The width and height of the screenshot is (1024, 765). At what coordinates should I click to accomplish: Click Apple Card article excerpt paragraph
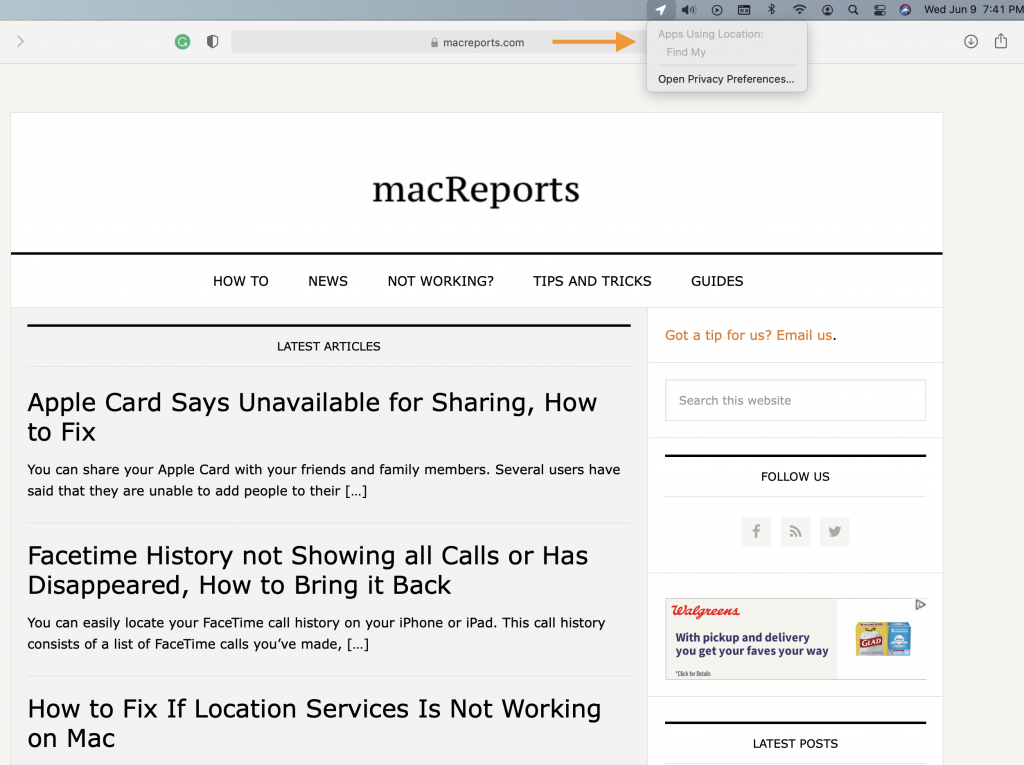pyautogui.click(x=324, y=480)
